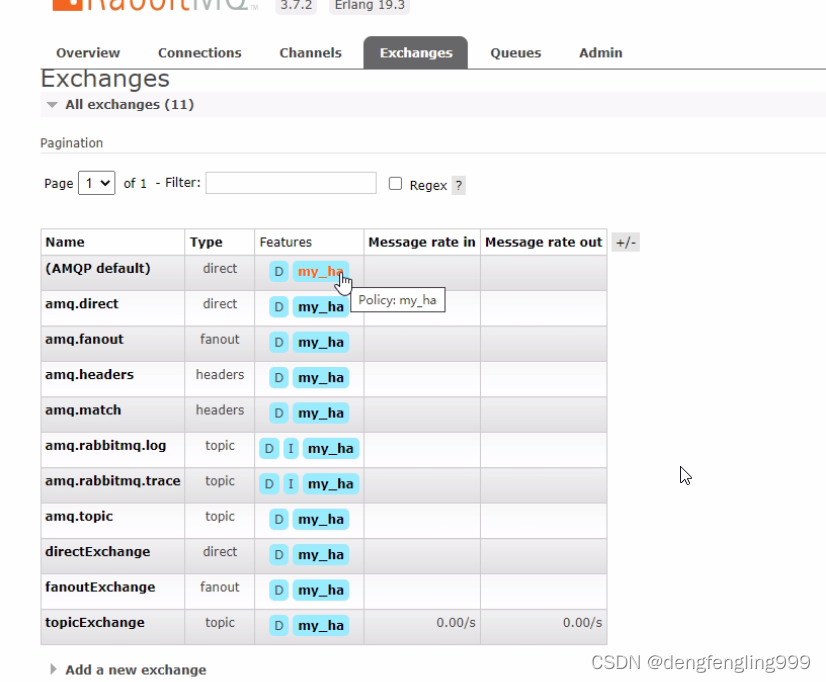Open the Page number dropdown
This screenshot has height=682, width=826.
(97, 183)
